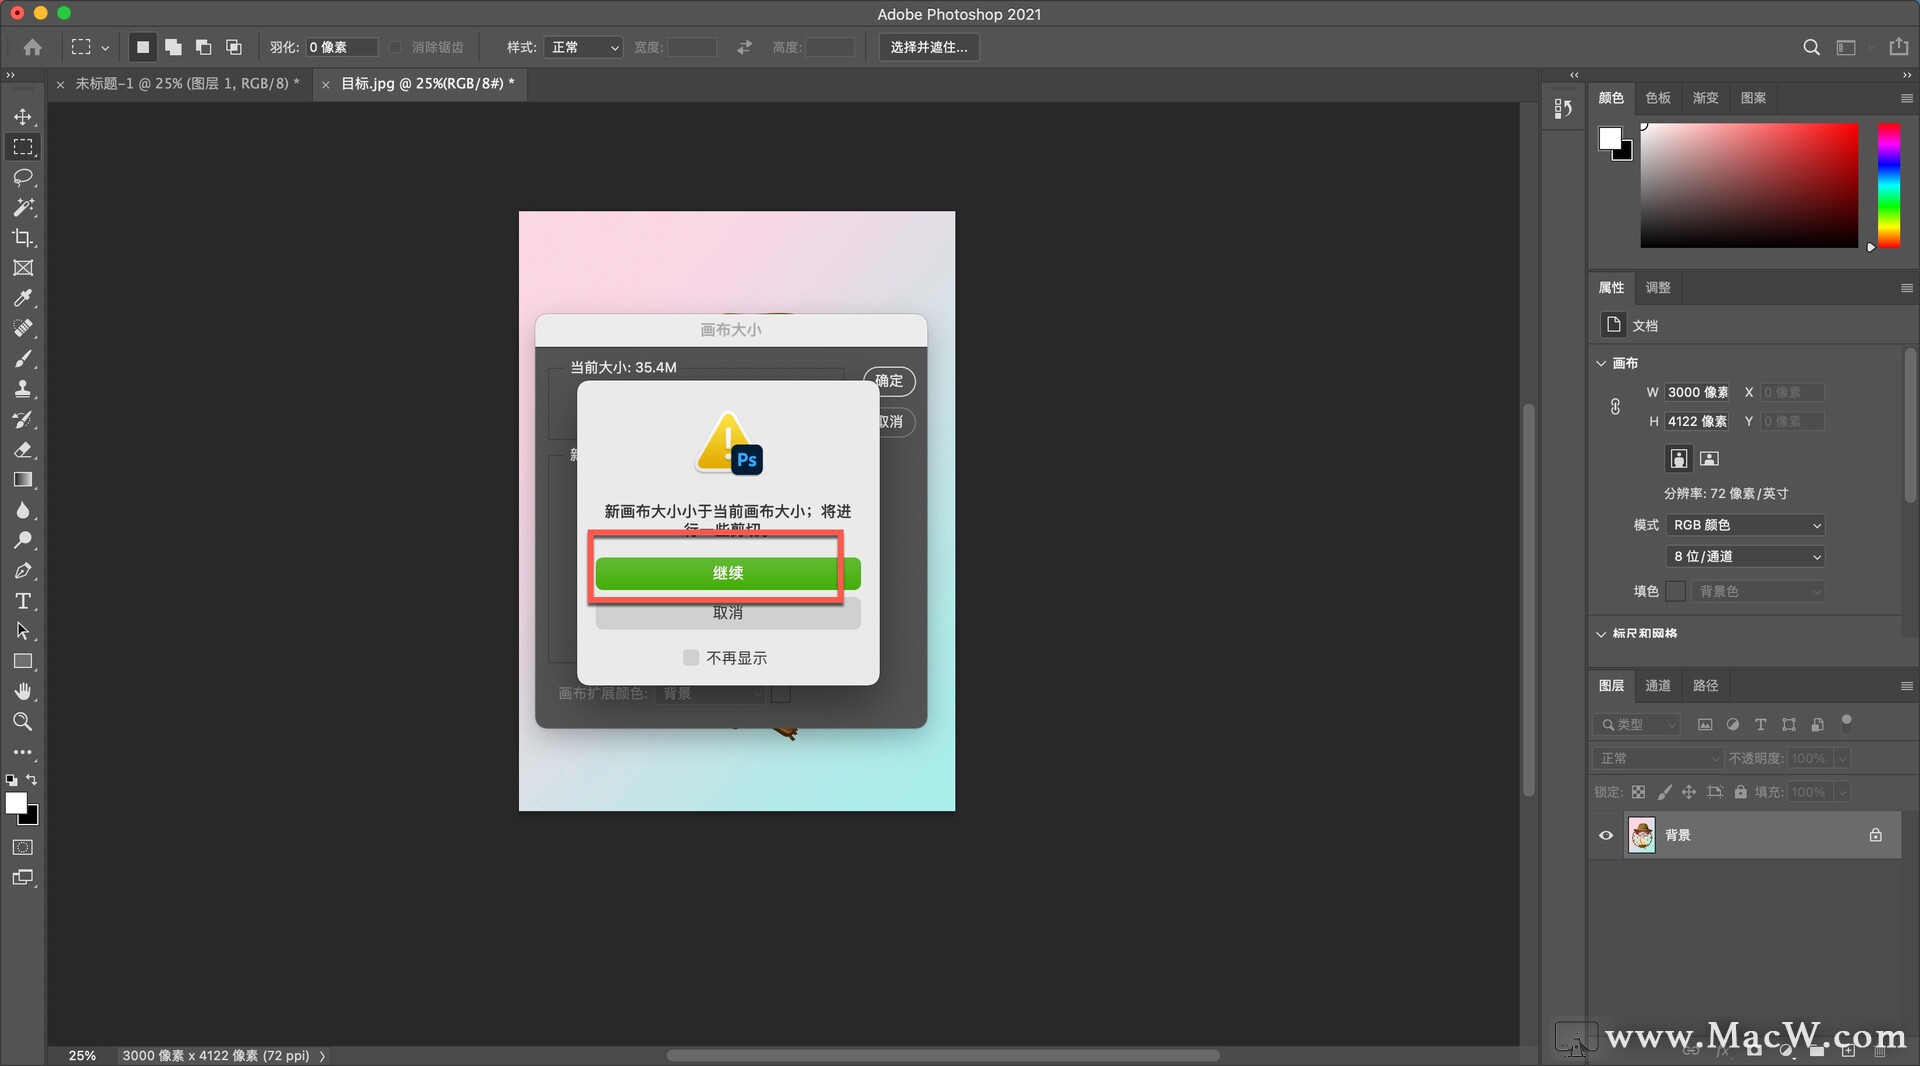
Task: Select the Magic Wand tool
Action: click(x=23, y=207)
